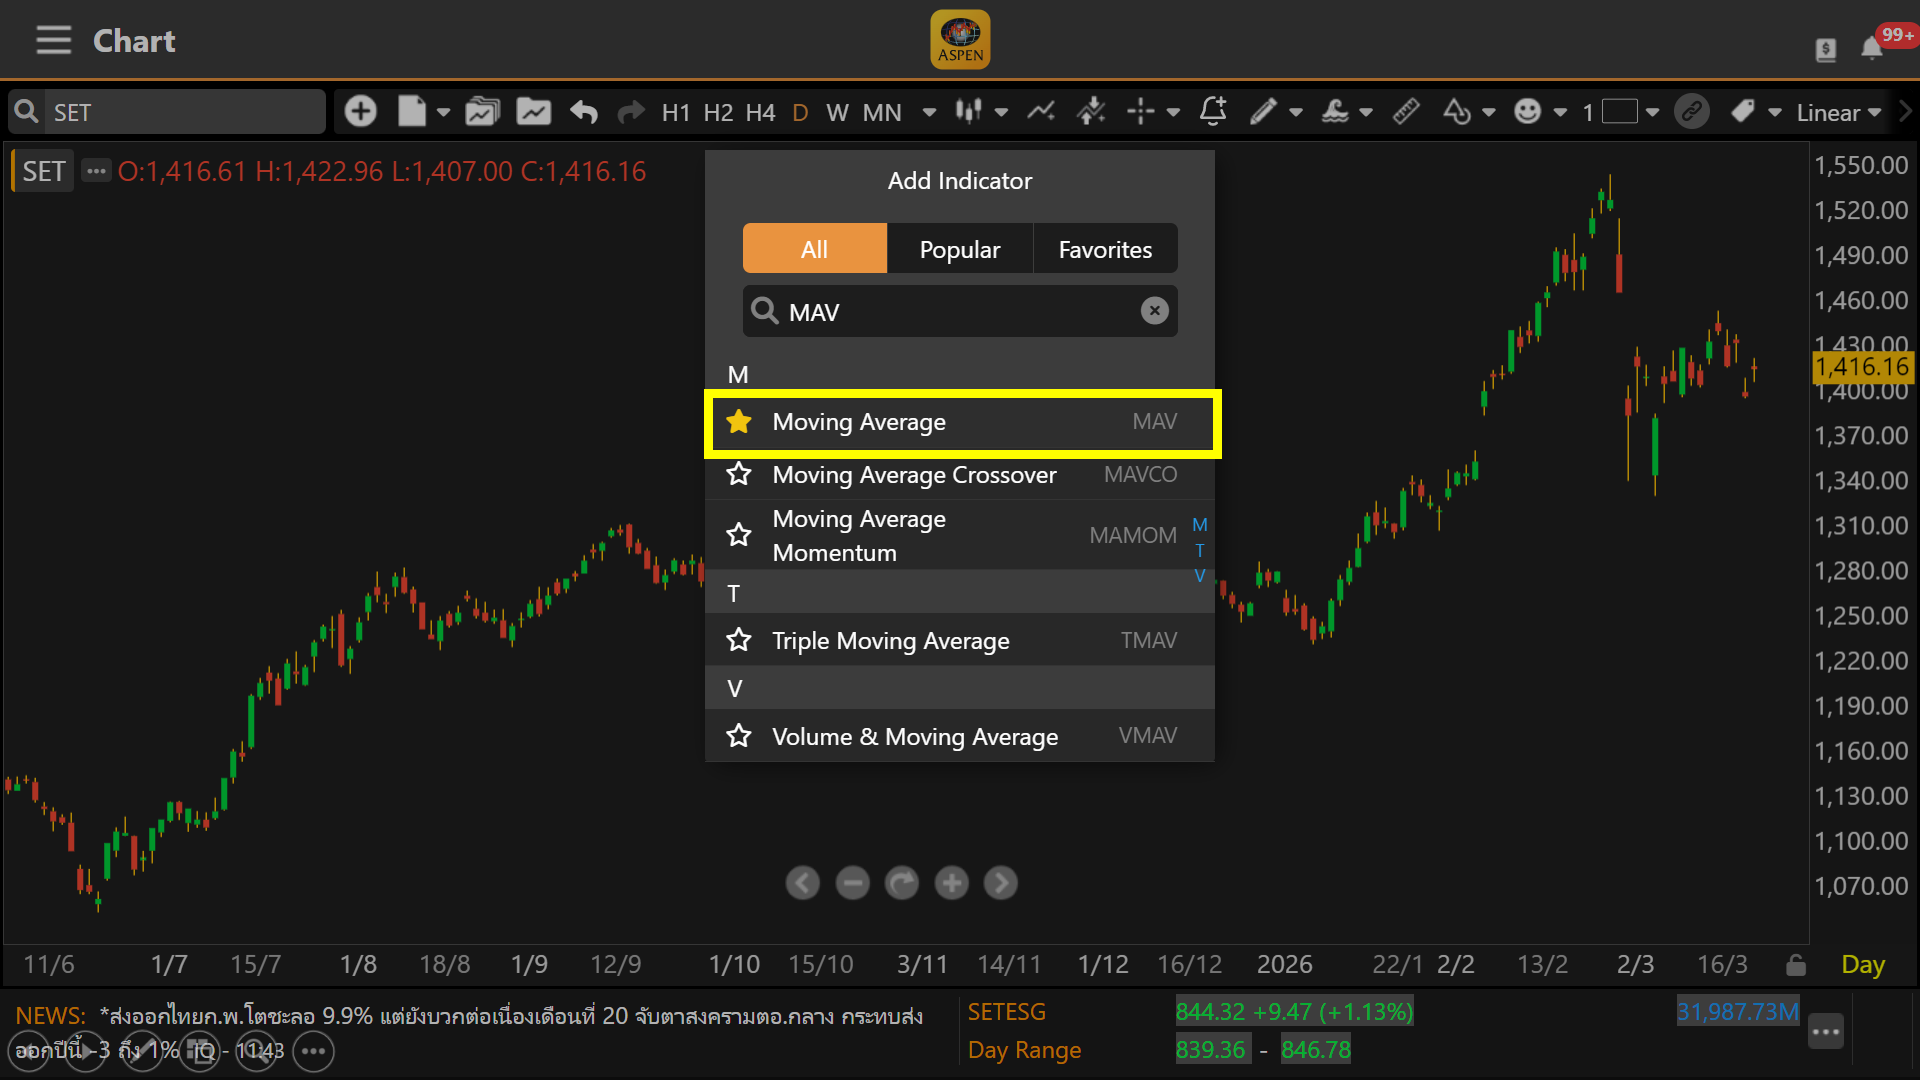This screenshot has height=1080, width=1920.
Task: Click the add alert bell icon
Action: pos(1212,111)
